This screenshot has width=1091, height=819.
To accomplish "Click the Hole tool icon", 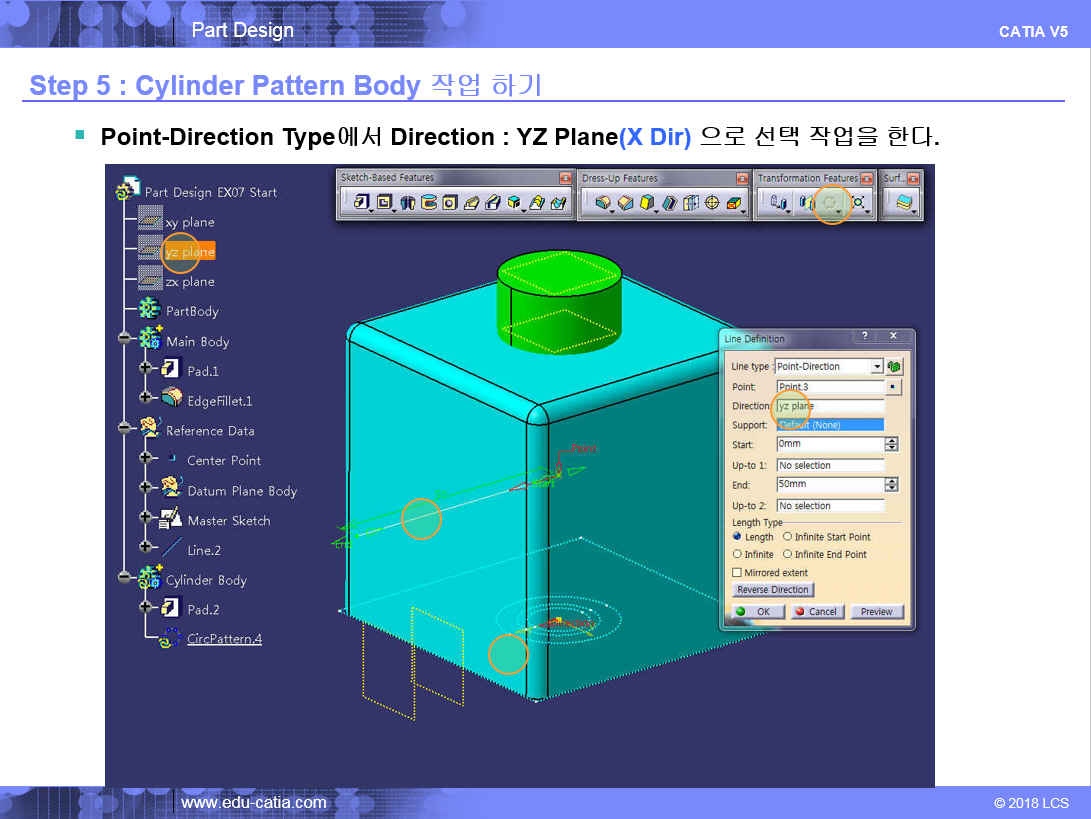I will (x=450, y=203).
